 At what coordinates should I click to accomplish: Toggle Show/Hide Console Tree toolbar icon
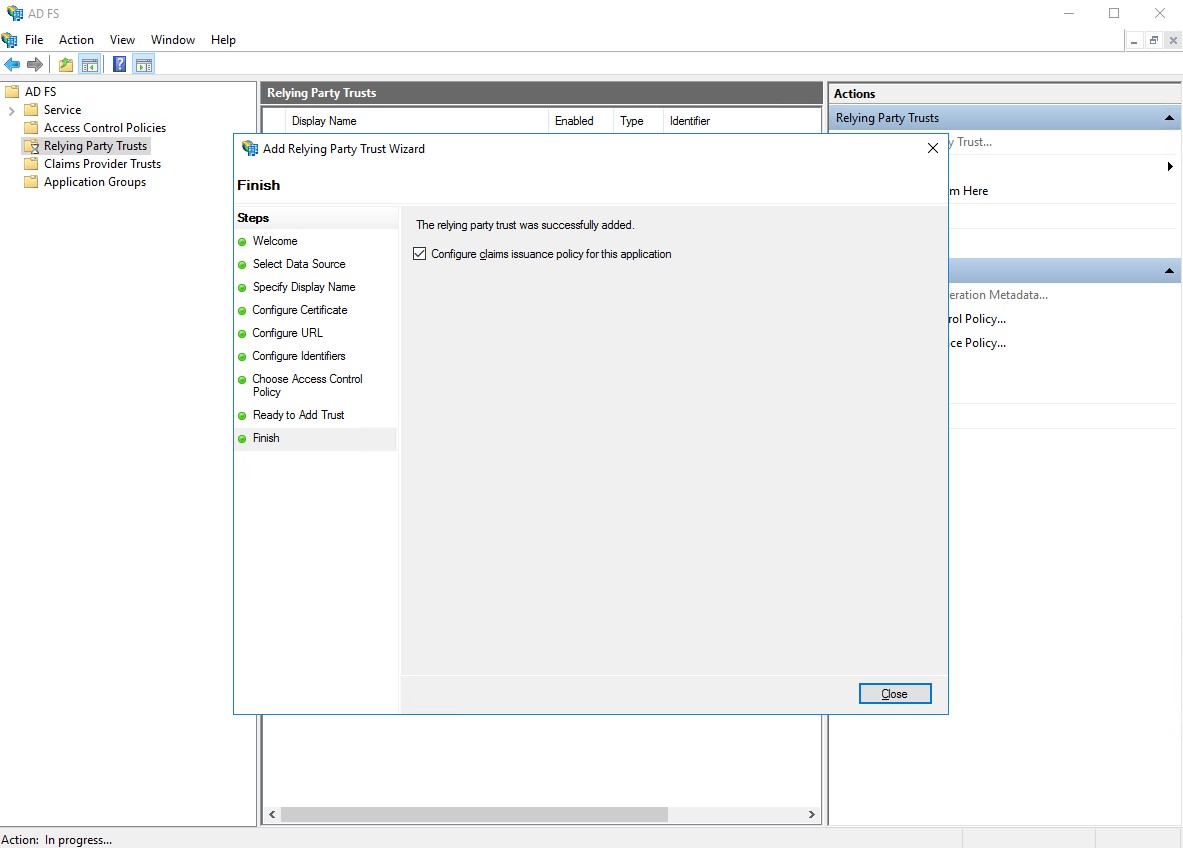coord(90,65)
